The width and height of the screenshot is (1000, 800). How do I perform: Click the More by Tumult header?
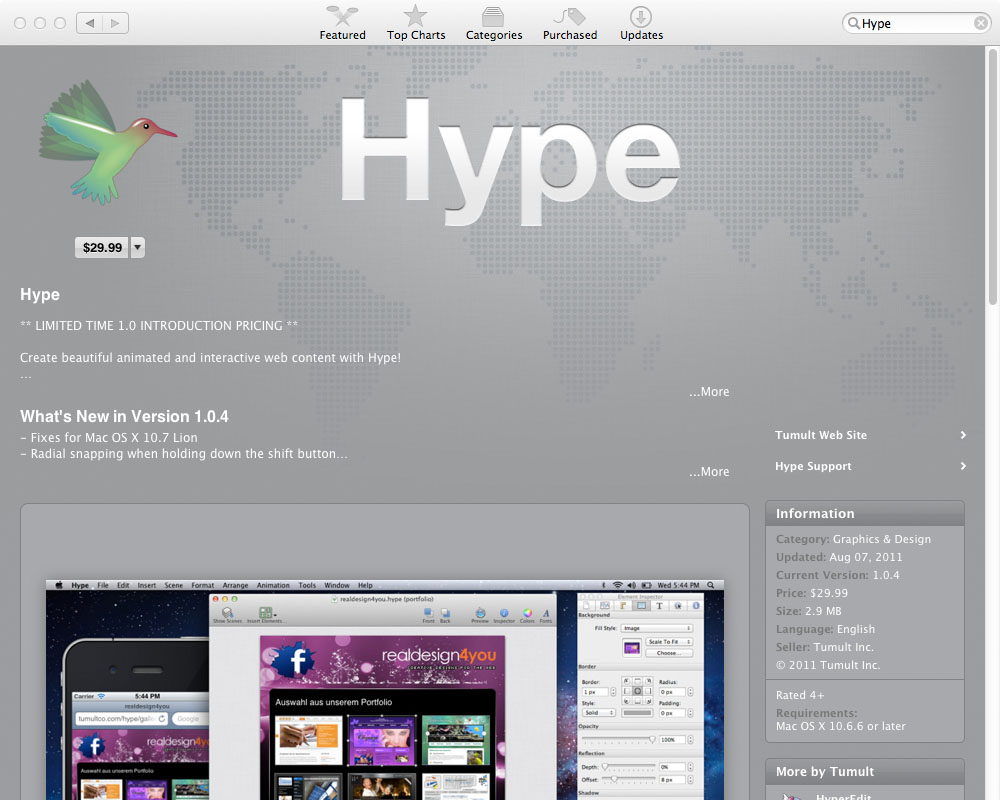click(x=865, y=771)
